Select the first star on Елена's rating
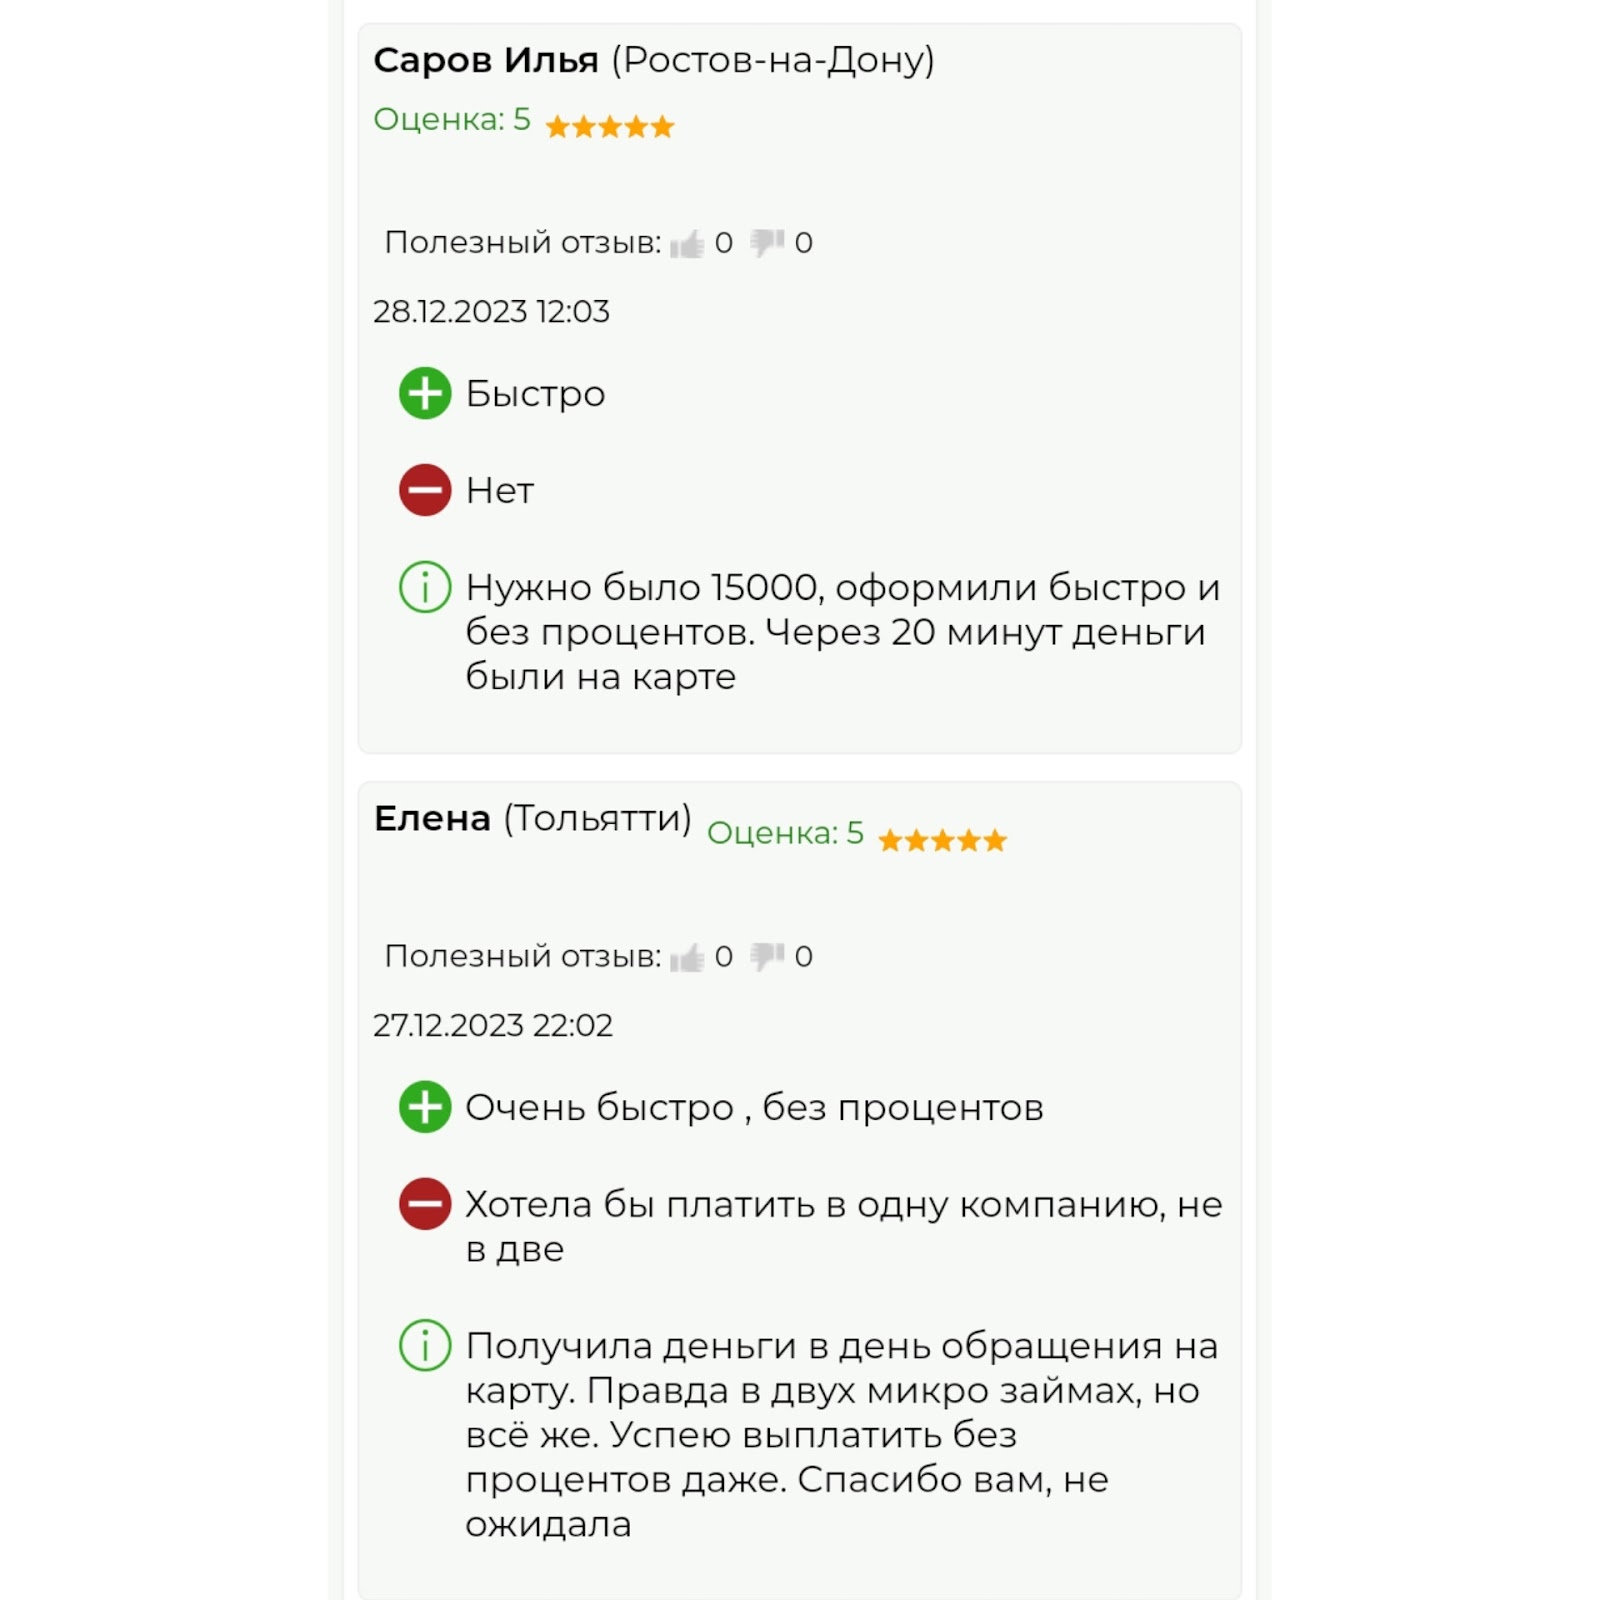This screenshot has height=1600, width=1600. click(888, 838)
